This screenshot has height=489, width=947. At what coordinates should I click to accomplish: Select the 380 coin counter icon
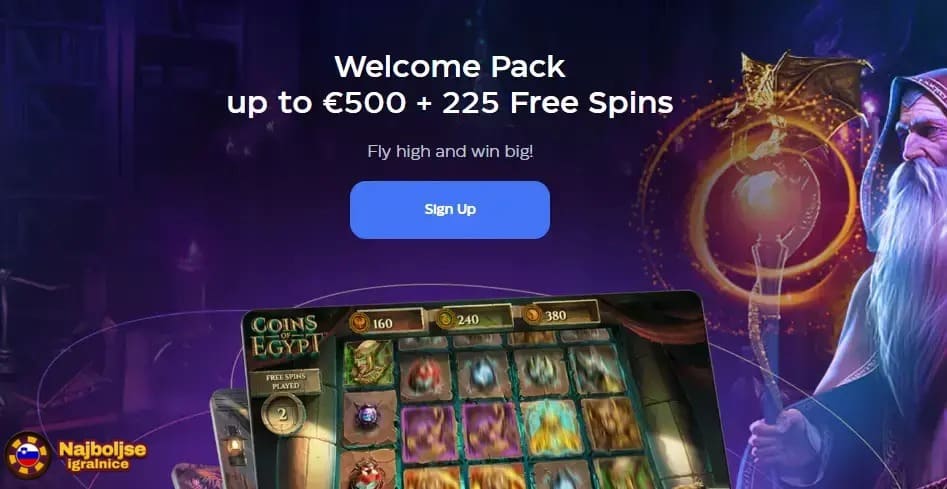coord(533,315)
